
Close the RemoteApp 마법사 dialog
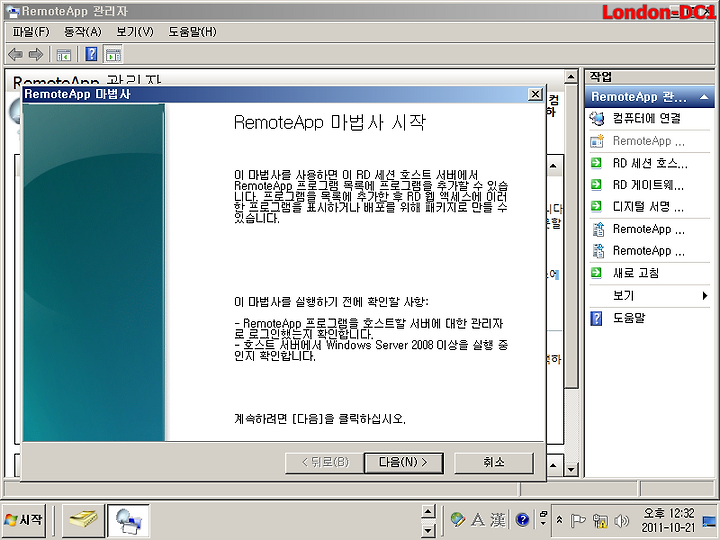535,94
